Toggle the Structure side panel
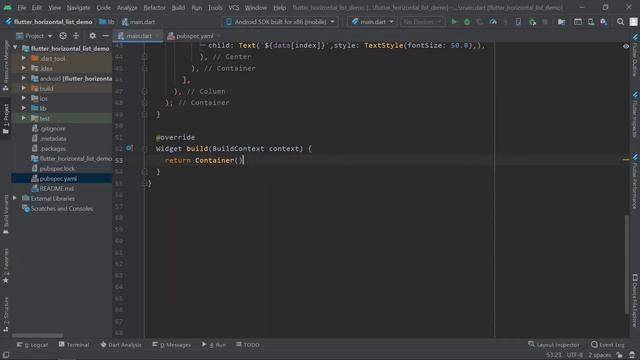 [x=6, y=314]
